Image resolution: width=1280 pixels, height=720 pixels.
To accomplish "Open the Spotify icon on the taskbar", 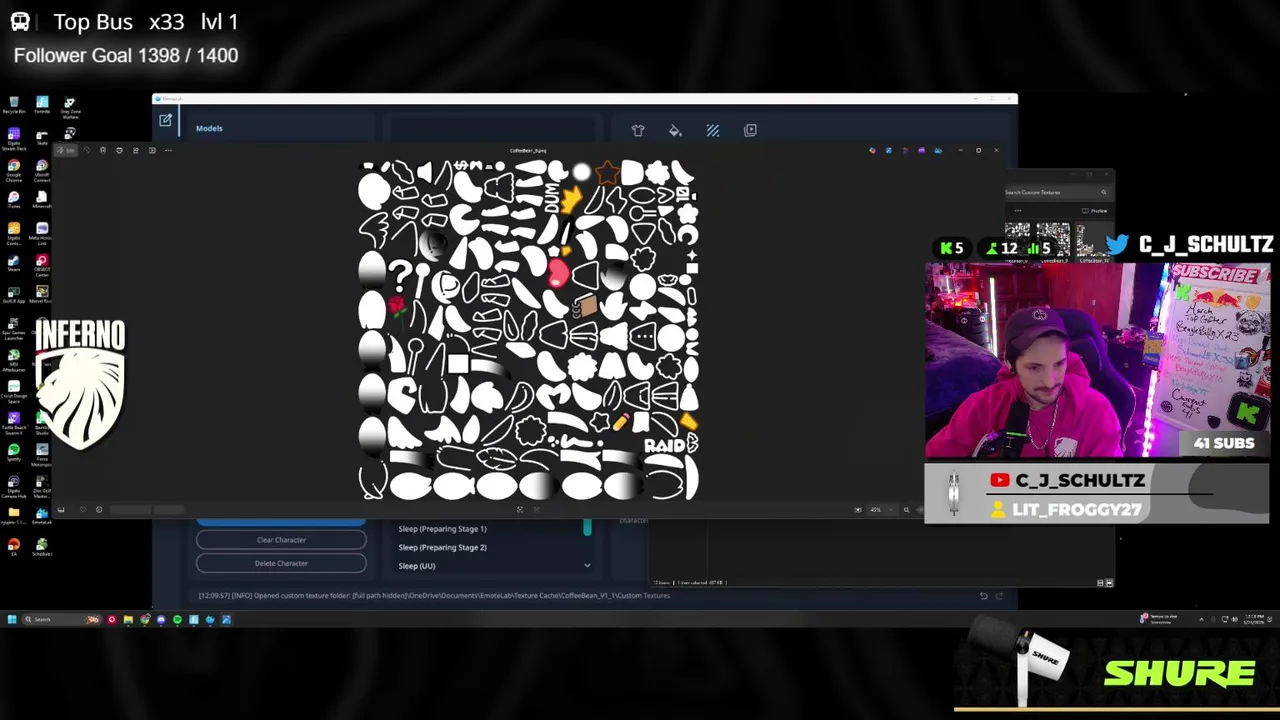I will [x=177, y=620].
